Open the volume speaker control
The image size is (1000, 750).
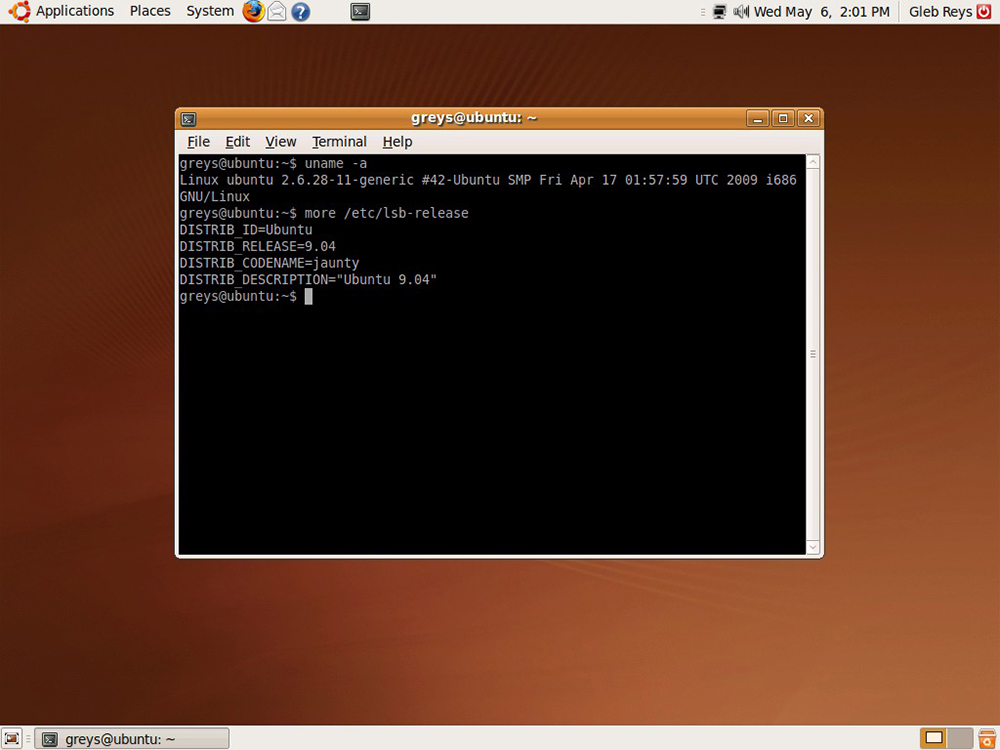[741, 12]
